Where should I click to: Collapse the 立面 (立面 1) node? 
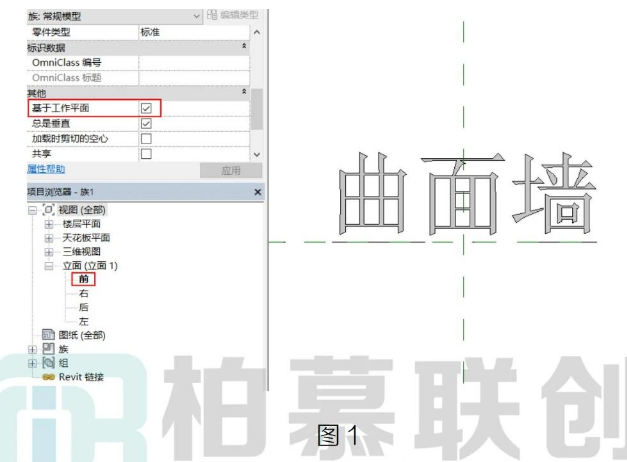point(49,266)
